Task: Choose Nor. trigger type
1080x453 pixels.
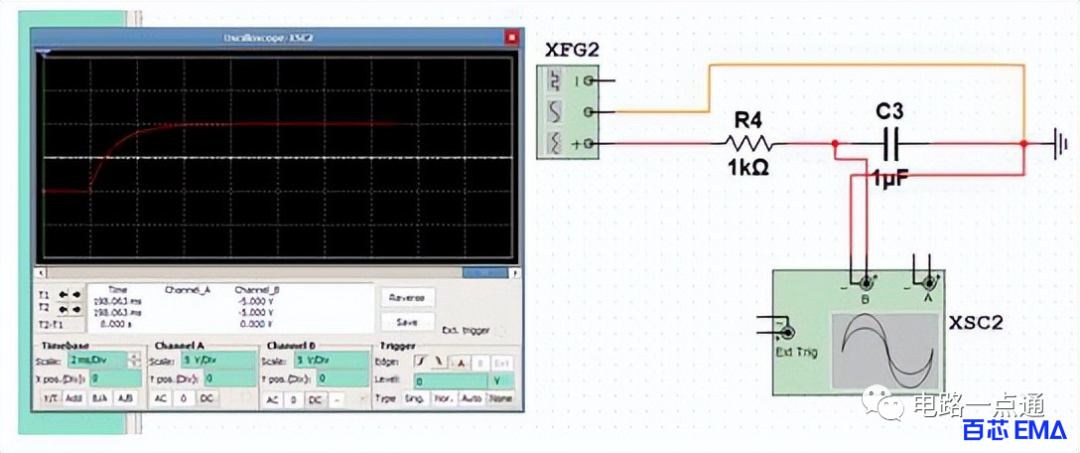Action: pyautogui.click(x=444, y=398)
